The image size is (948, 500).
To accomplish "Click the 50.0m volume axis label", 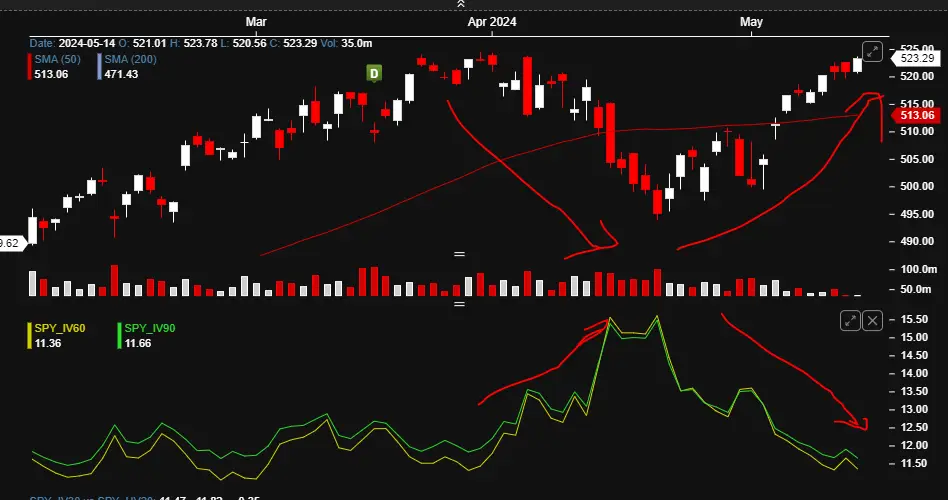I will click(915, 290).
